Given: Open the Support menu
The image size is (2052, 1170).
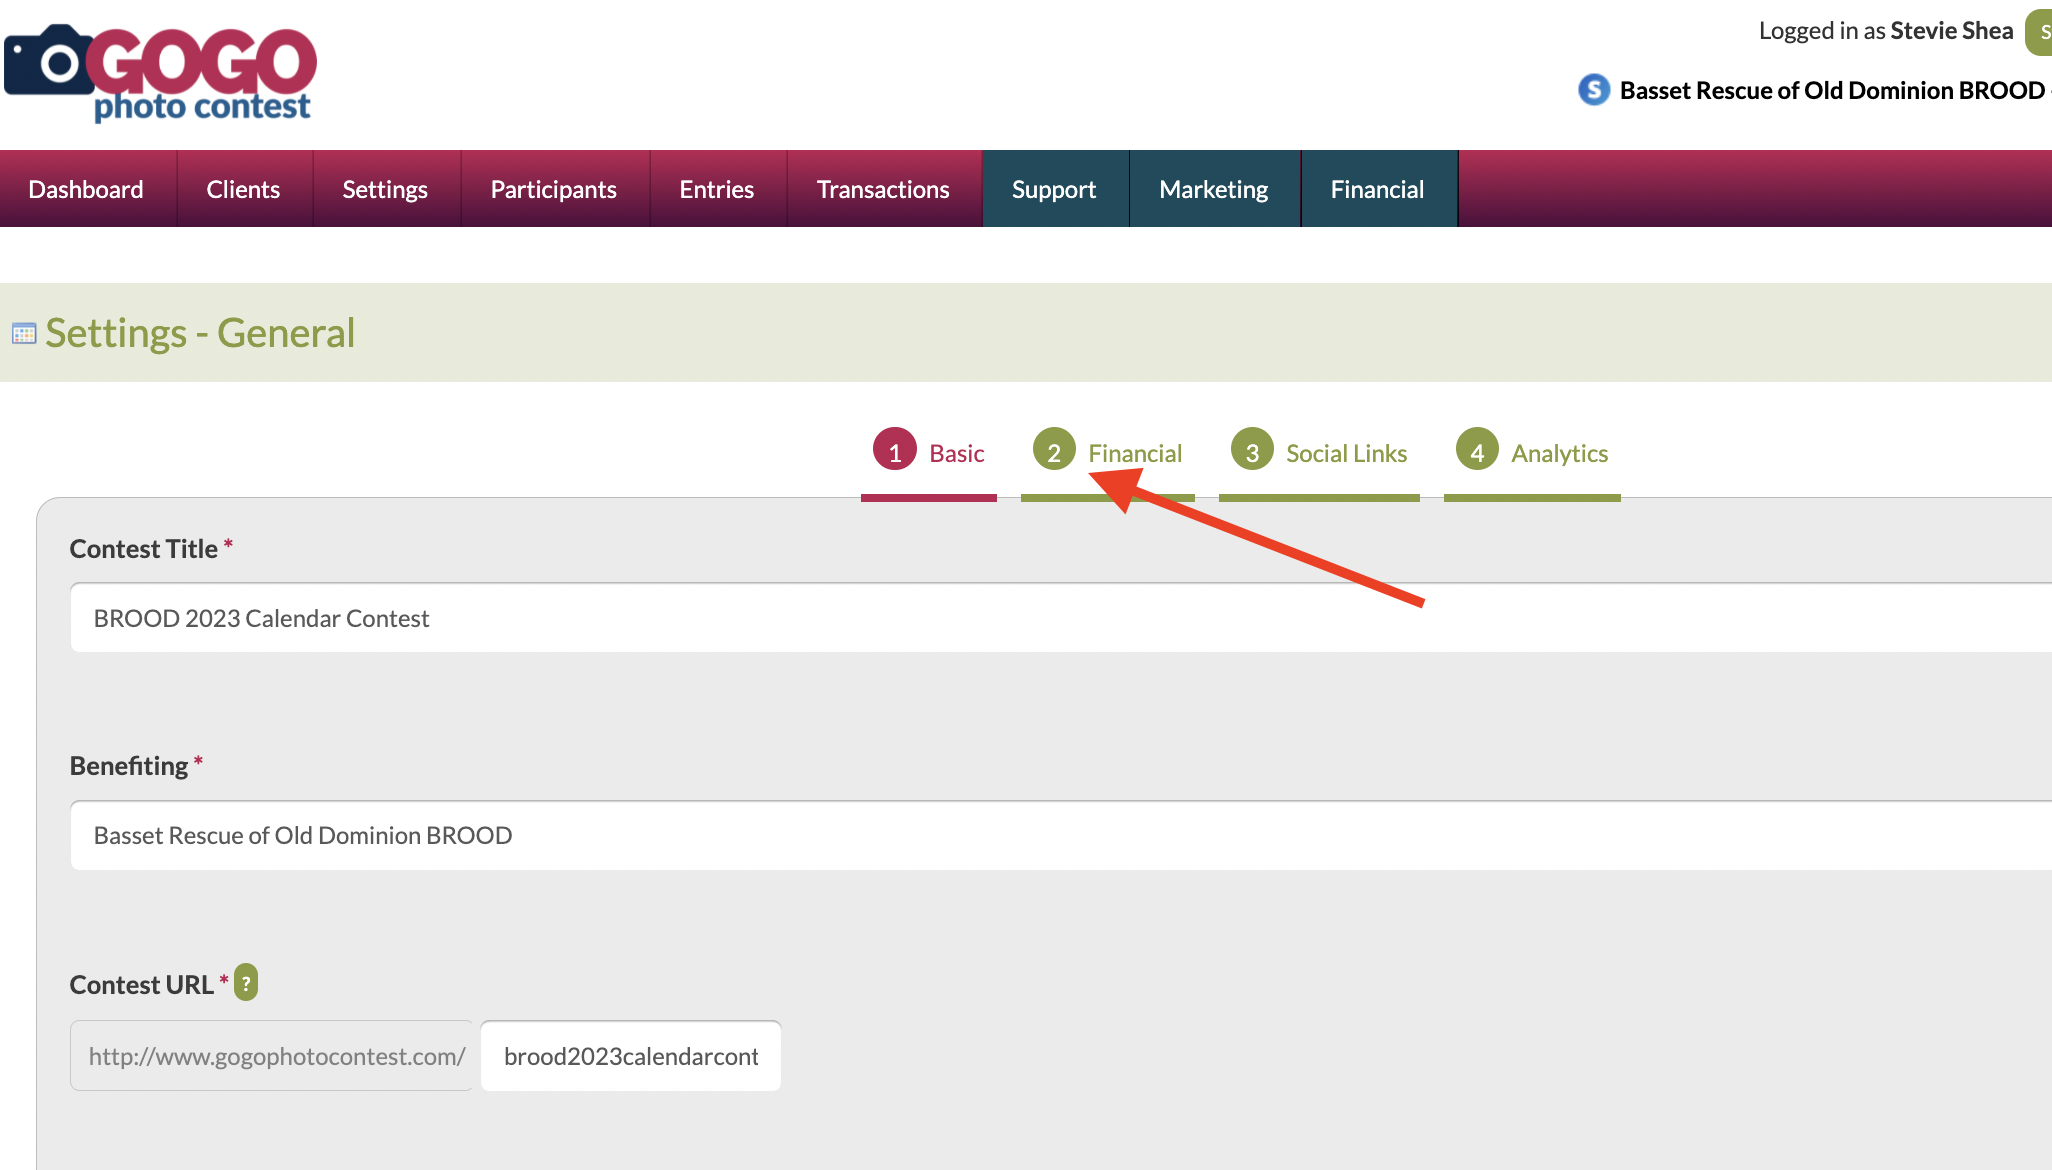Looking at the screenshot, I should tap(1054, 189).
